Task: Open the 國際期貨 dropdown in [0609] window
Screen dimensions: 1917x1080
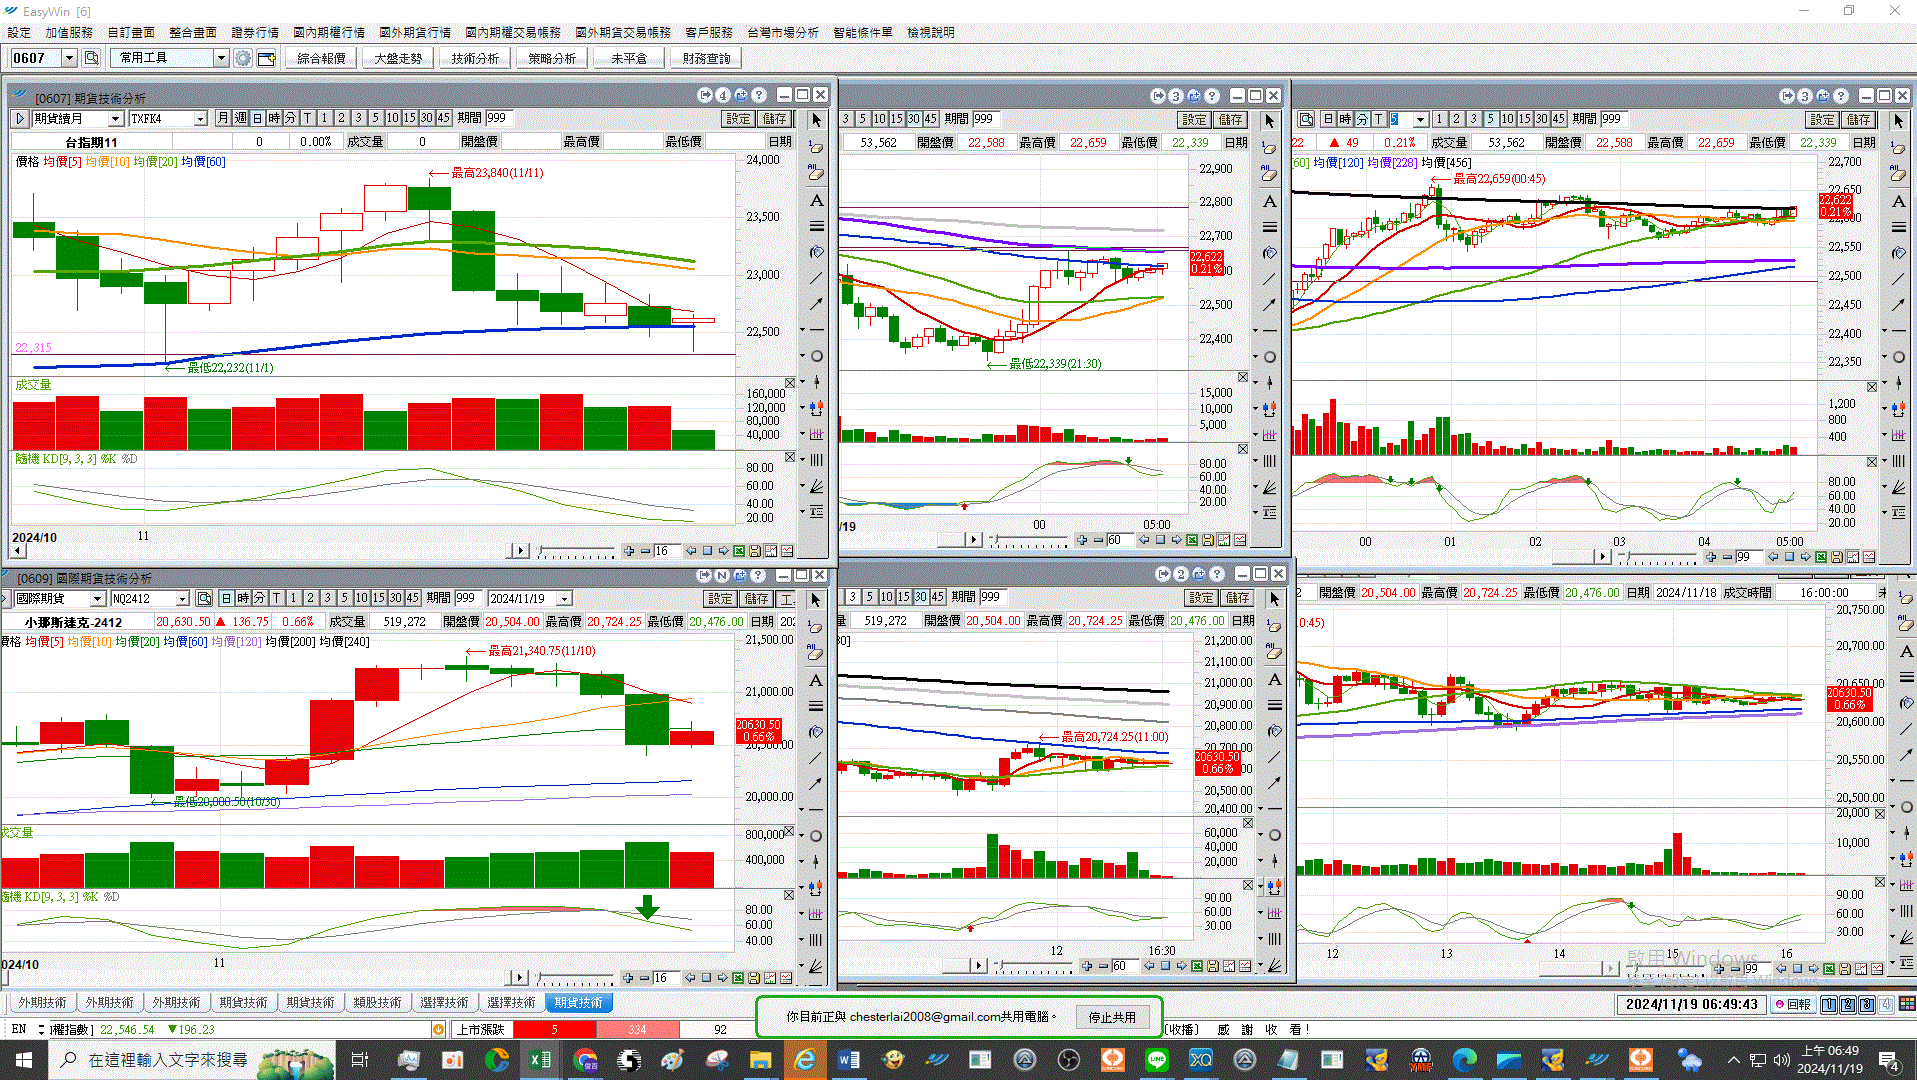Action: [x=97, y=598]
